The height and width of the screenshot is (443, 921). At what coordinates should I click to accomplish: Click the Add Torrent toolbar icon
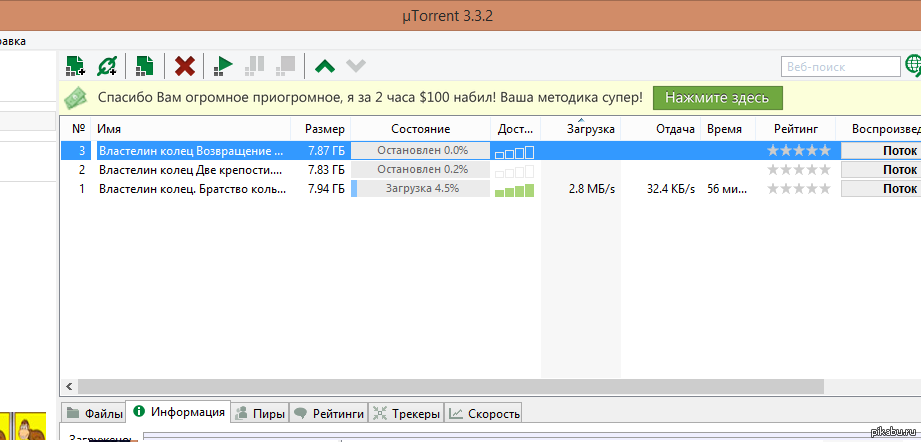(x=75, y=66)
